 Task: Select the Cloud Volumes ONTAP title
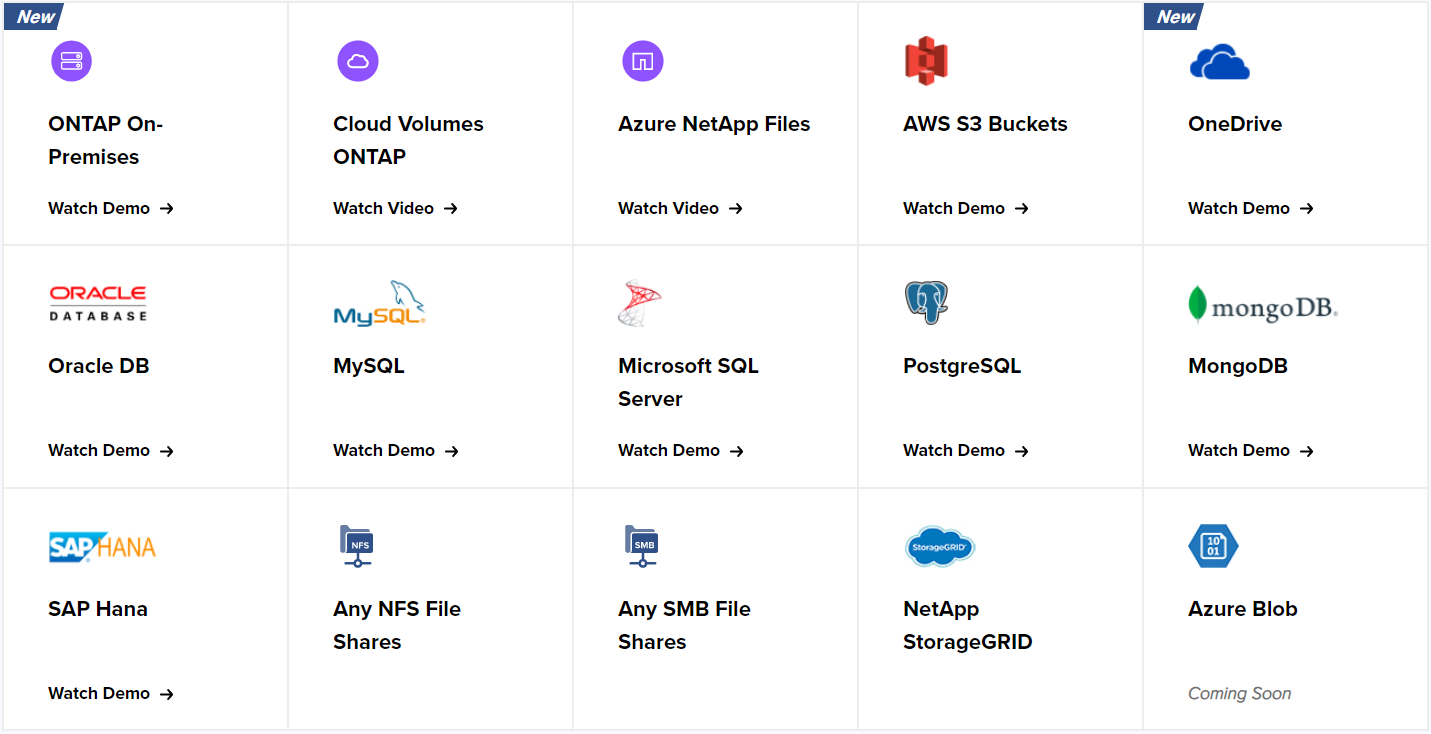(408, 140)
